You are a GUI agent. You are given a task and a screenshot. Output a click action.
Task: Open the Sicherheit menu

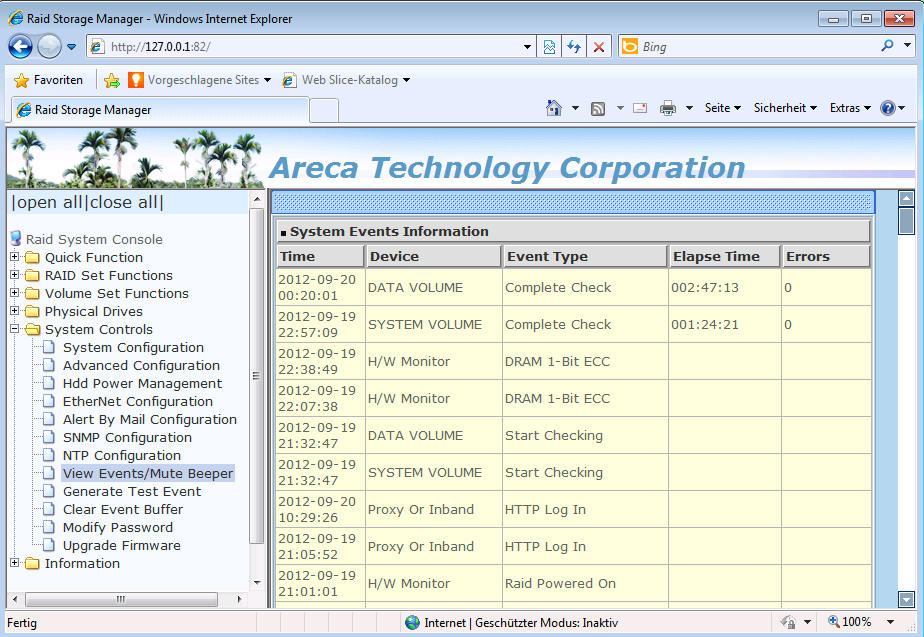[x=785, y=108]
